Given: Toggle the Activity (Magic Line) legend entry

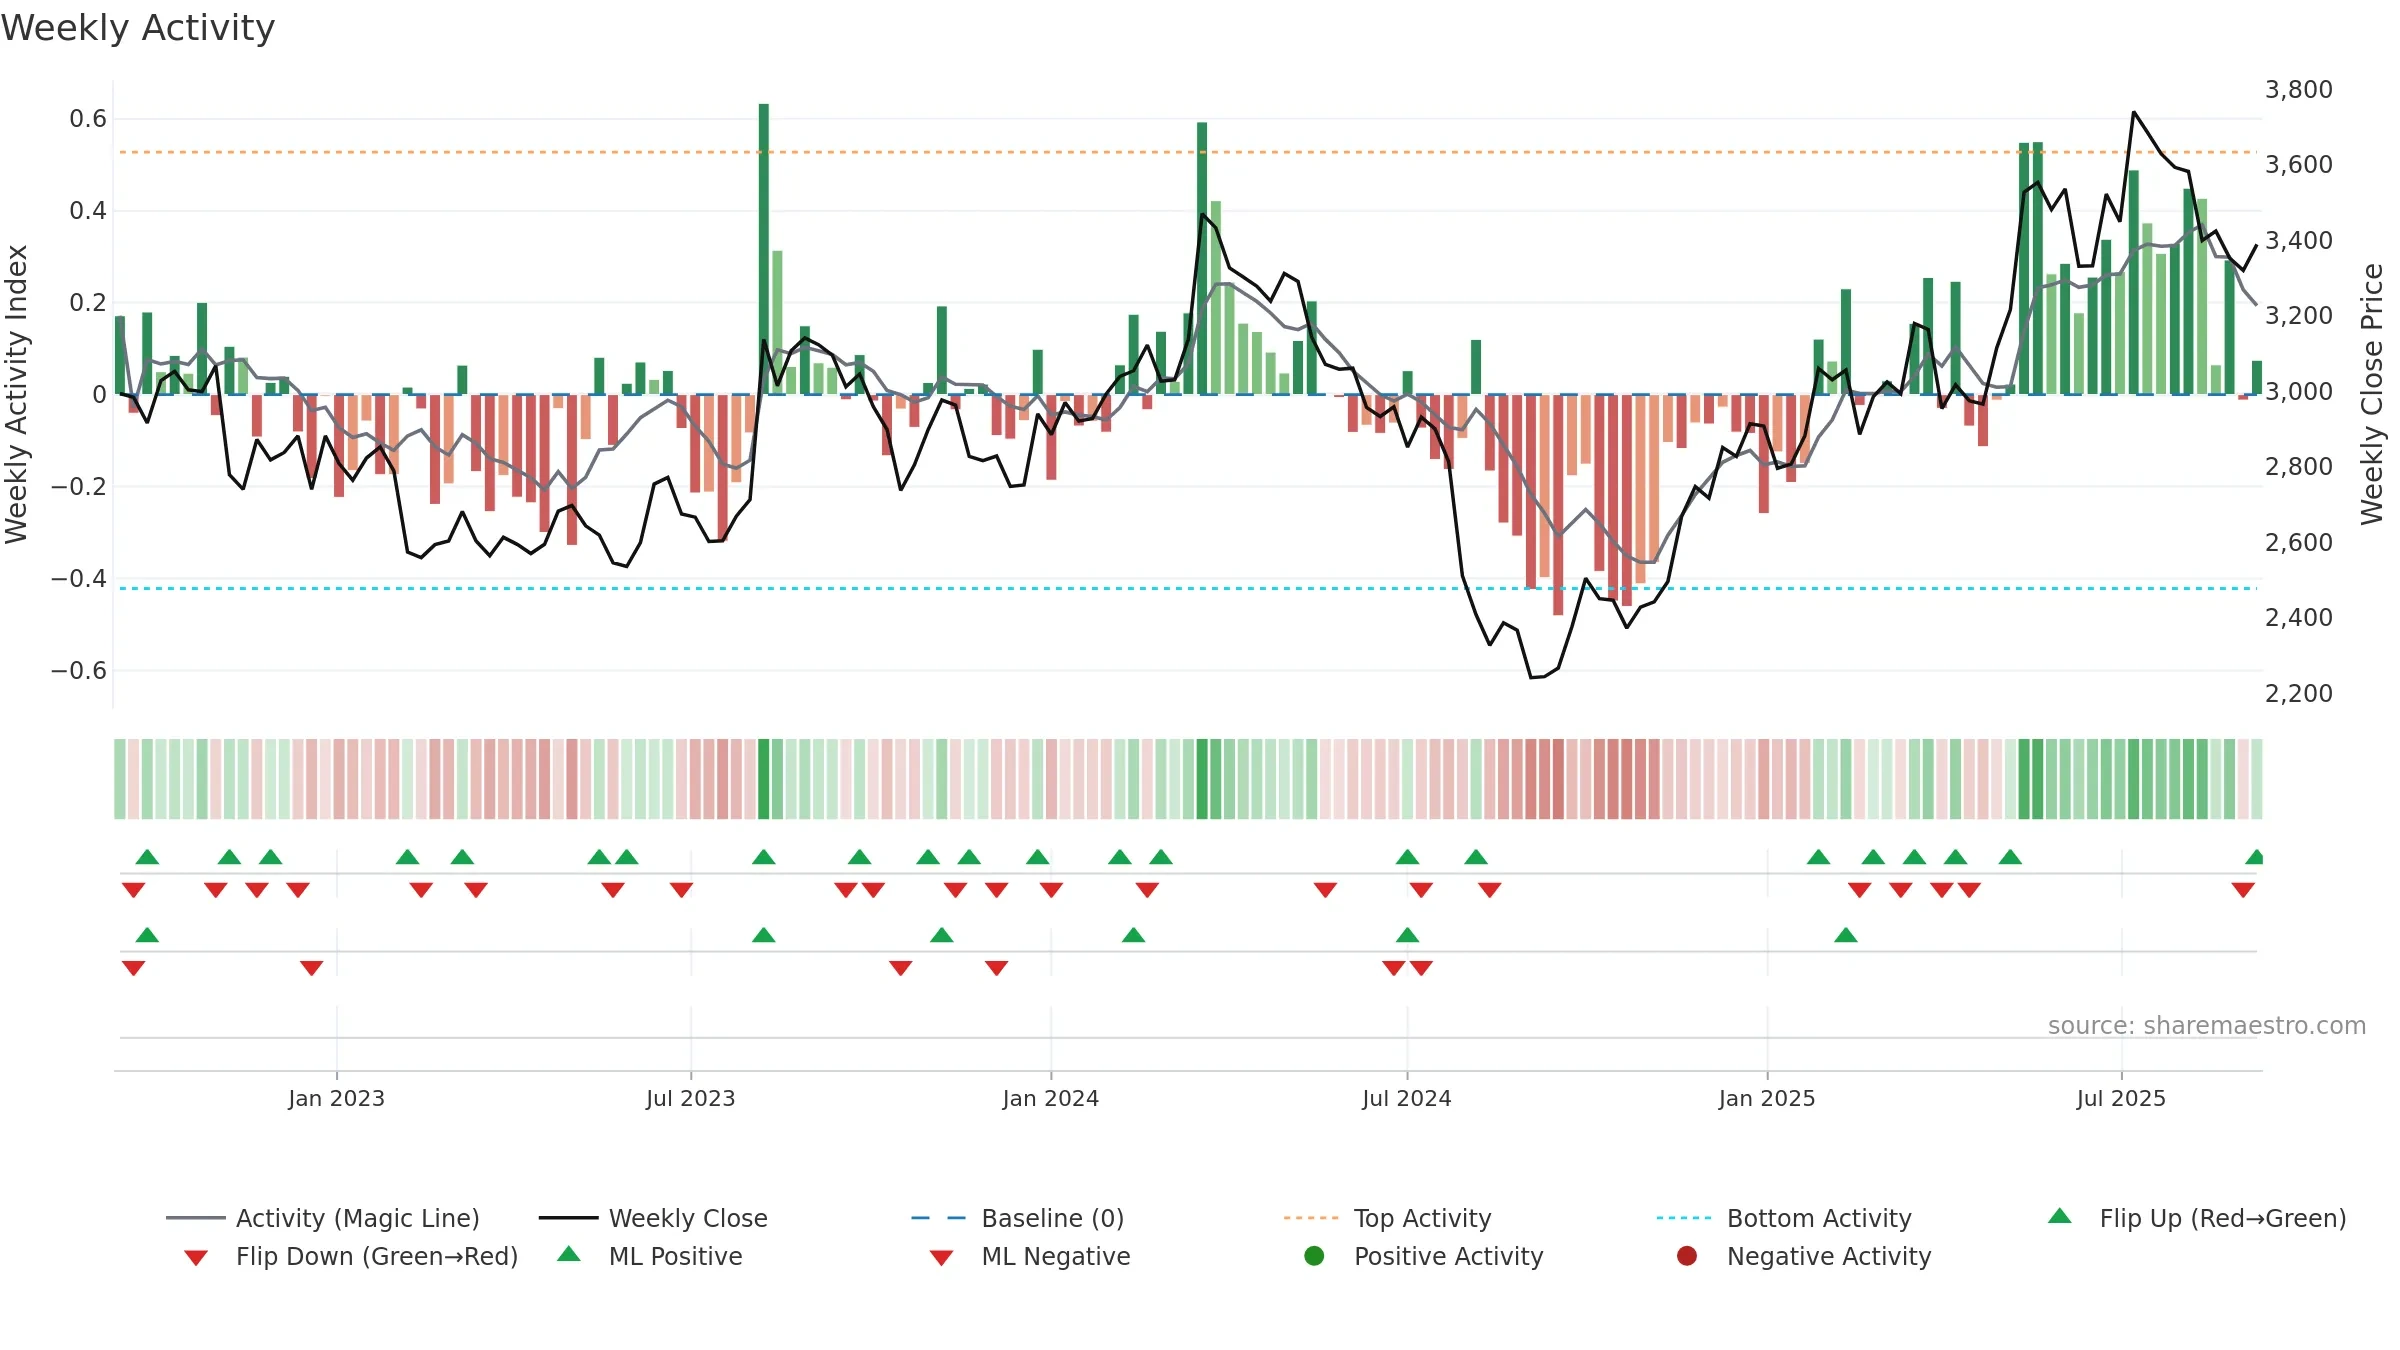Looking at the screenshot, I should pos(323,1218).
